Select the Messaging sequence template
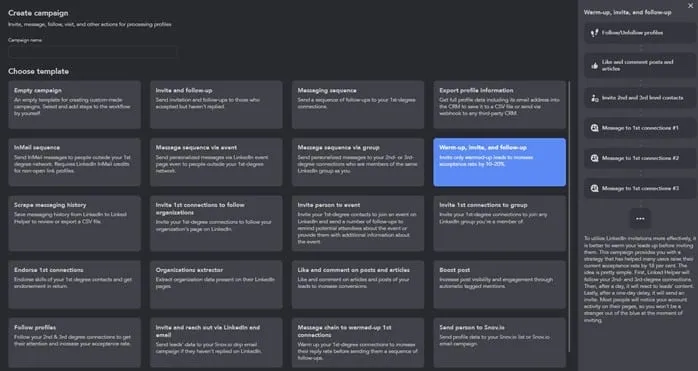Image resolution: width=698 pixels, height=371 pixels. [358, 105]
